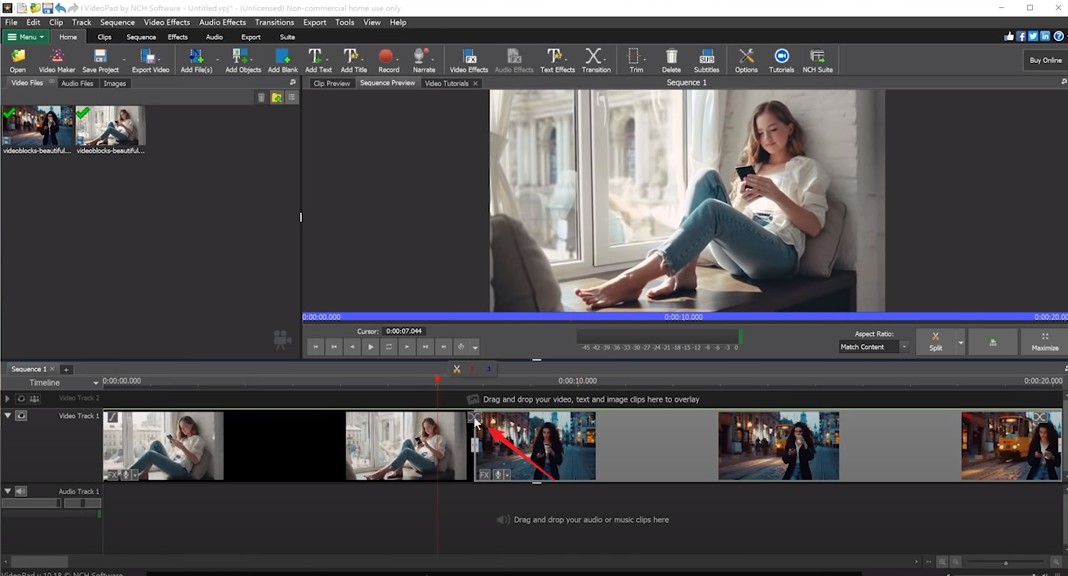
Task: Expand the collapsed Video Track 2
Action: 7,398
